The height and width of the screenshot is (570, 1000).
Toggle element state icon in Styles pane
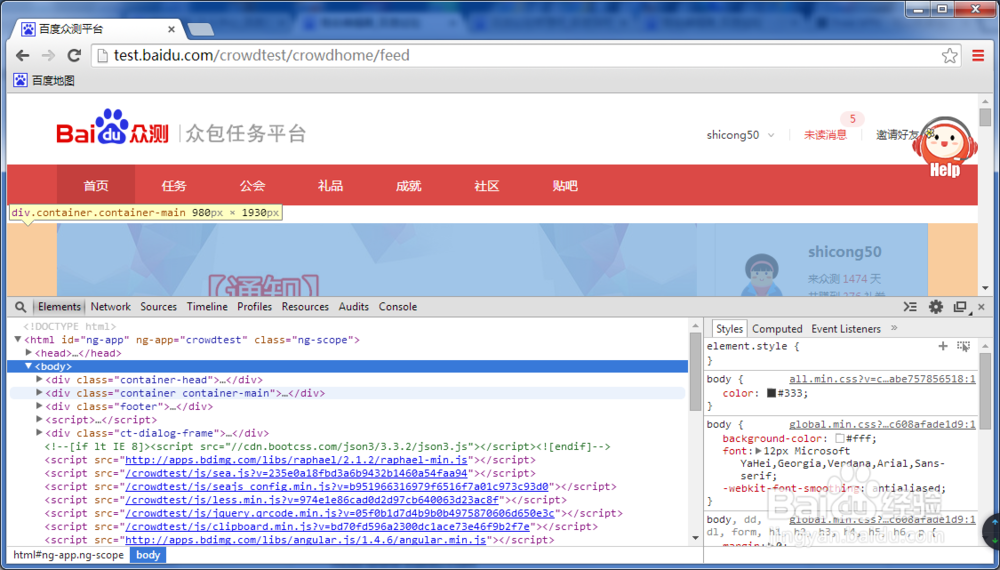963,346
